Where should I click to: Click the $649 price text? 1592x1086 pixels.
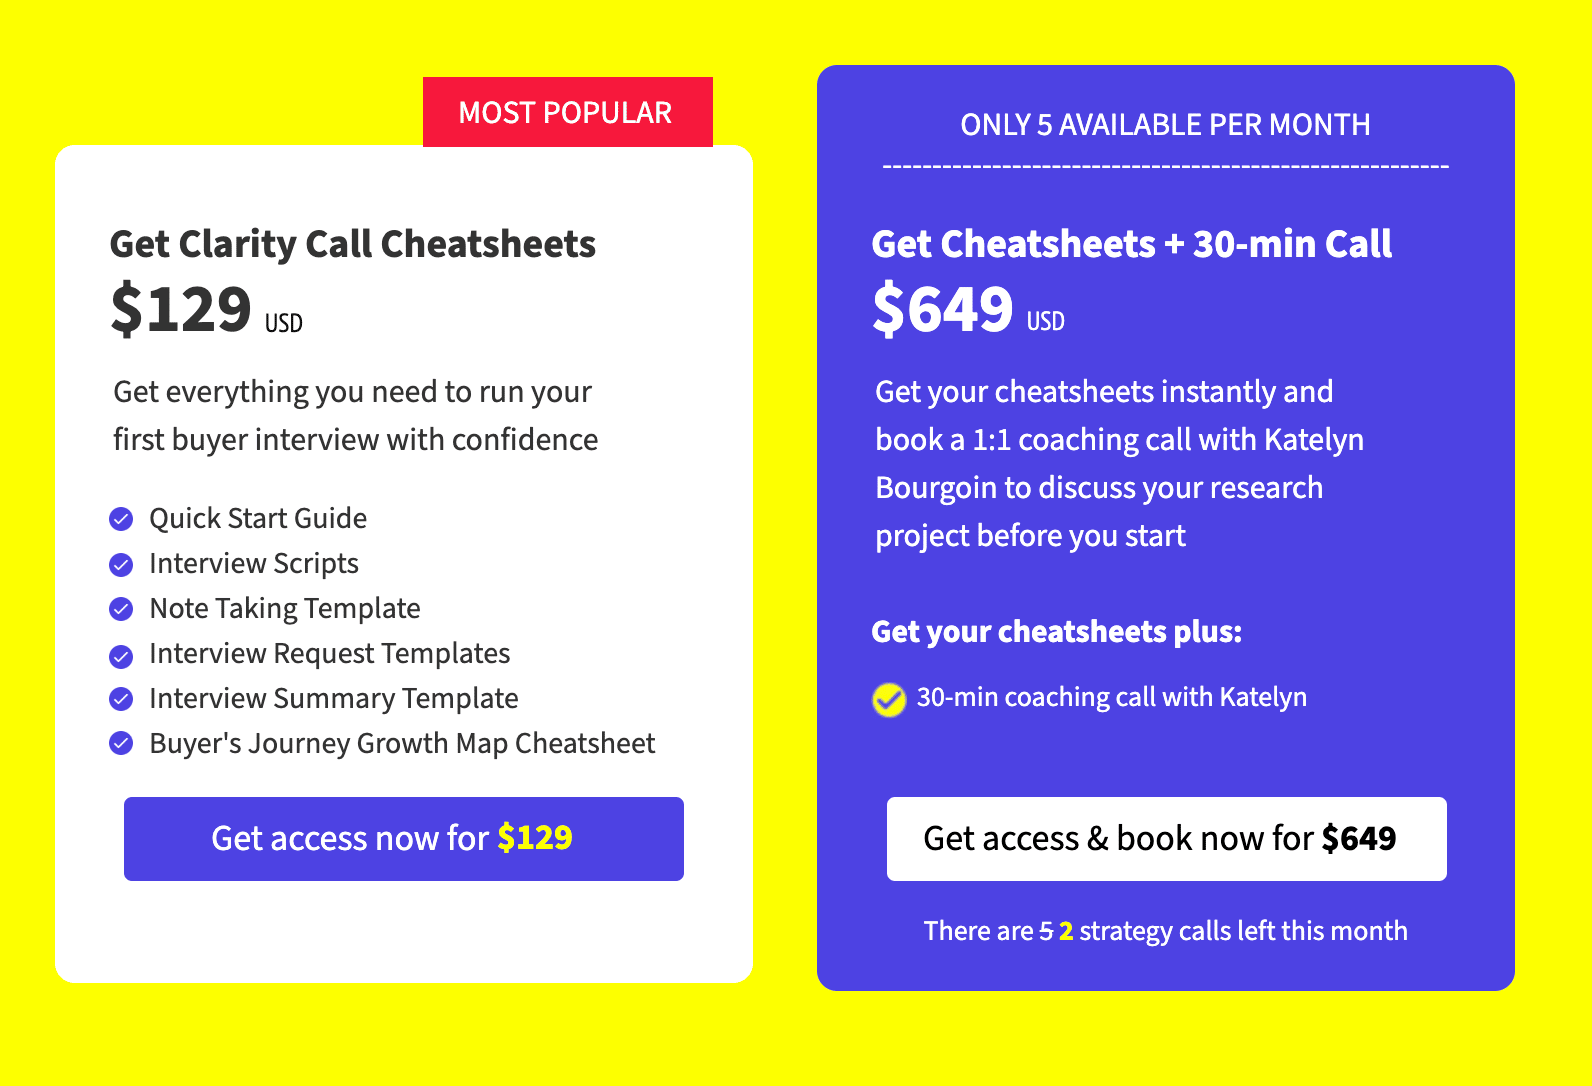click(943, 309)
